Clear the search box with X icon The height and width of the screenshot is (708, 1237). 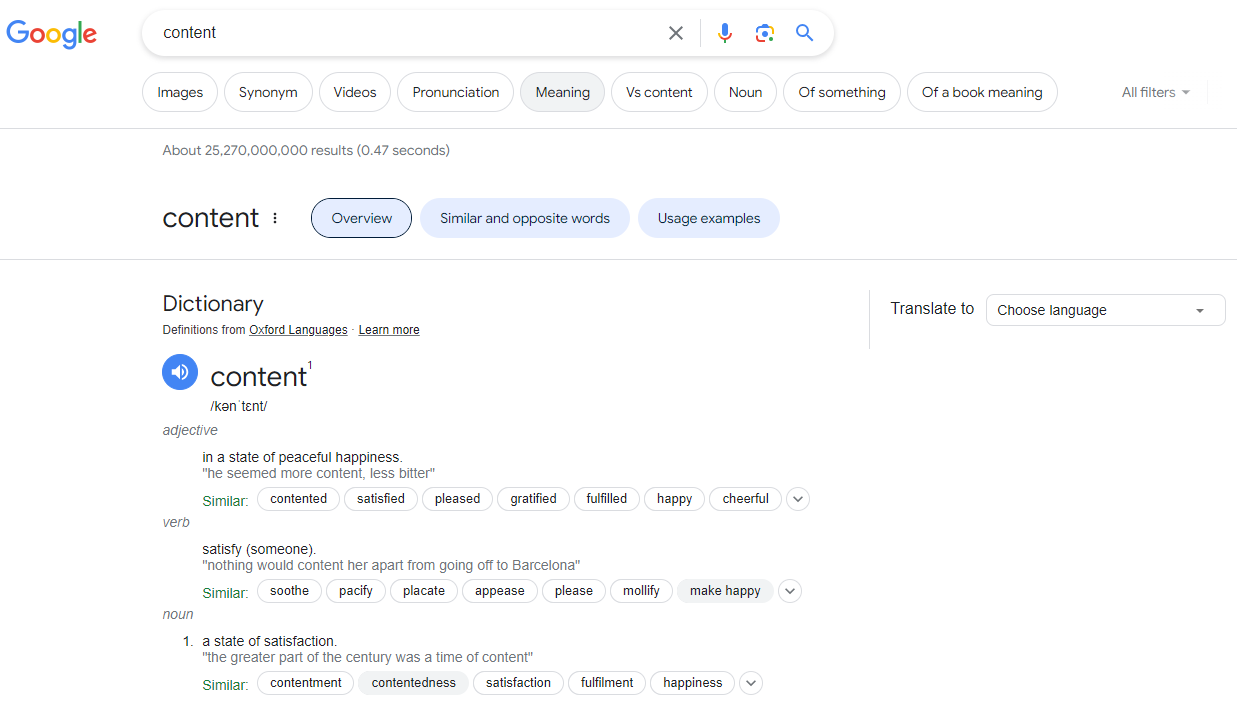point(676,33)
